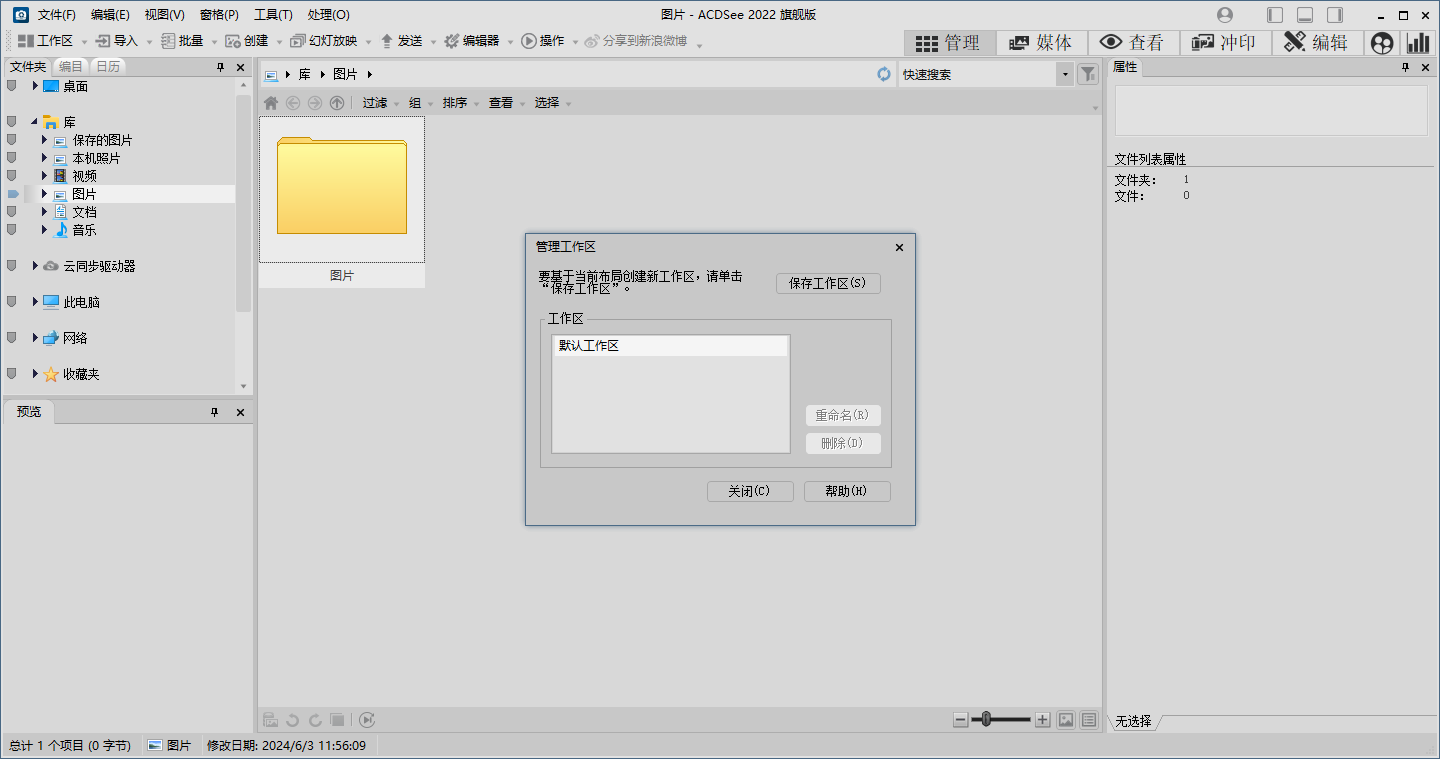The image size is (1440, 759).
Task: Switch to 查看 mode
Action: (1133, 43)
